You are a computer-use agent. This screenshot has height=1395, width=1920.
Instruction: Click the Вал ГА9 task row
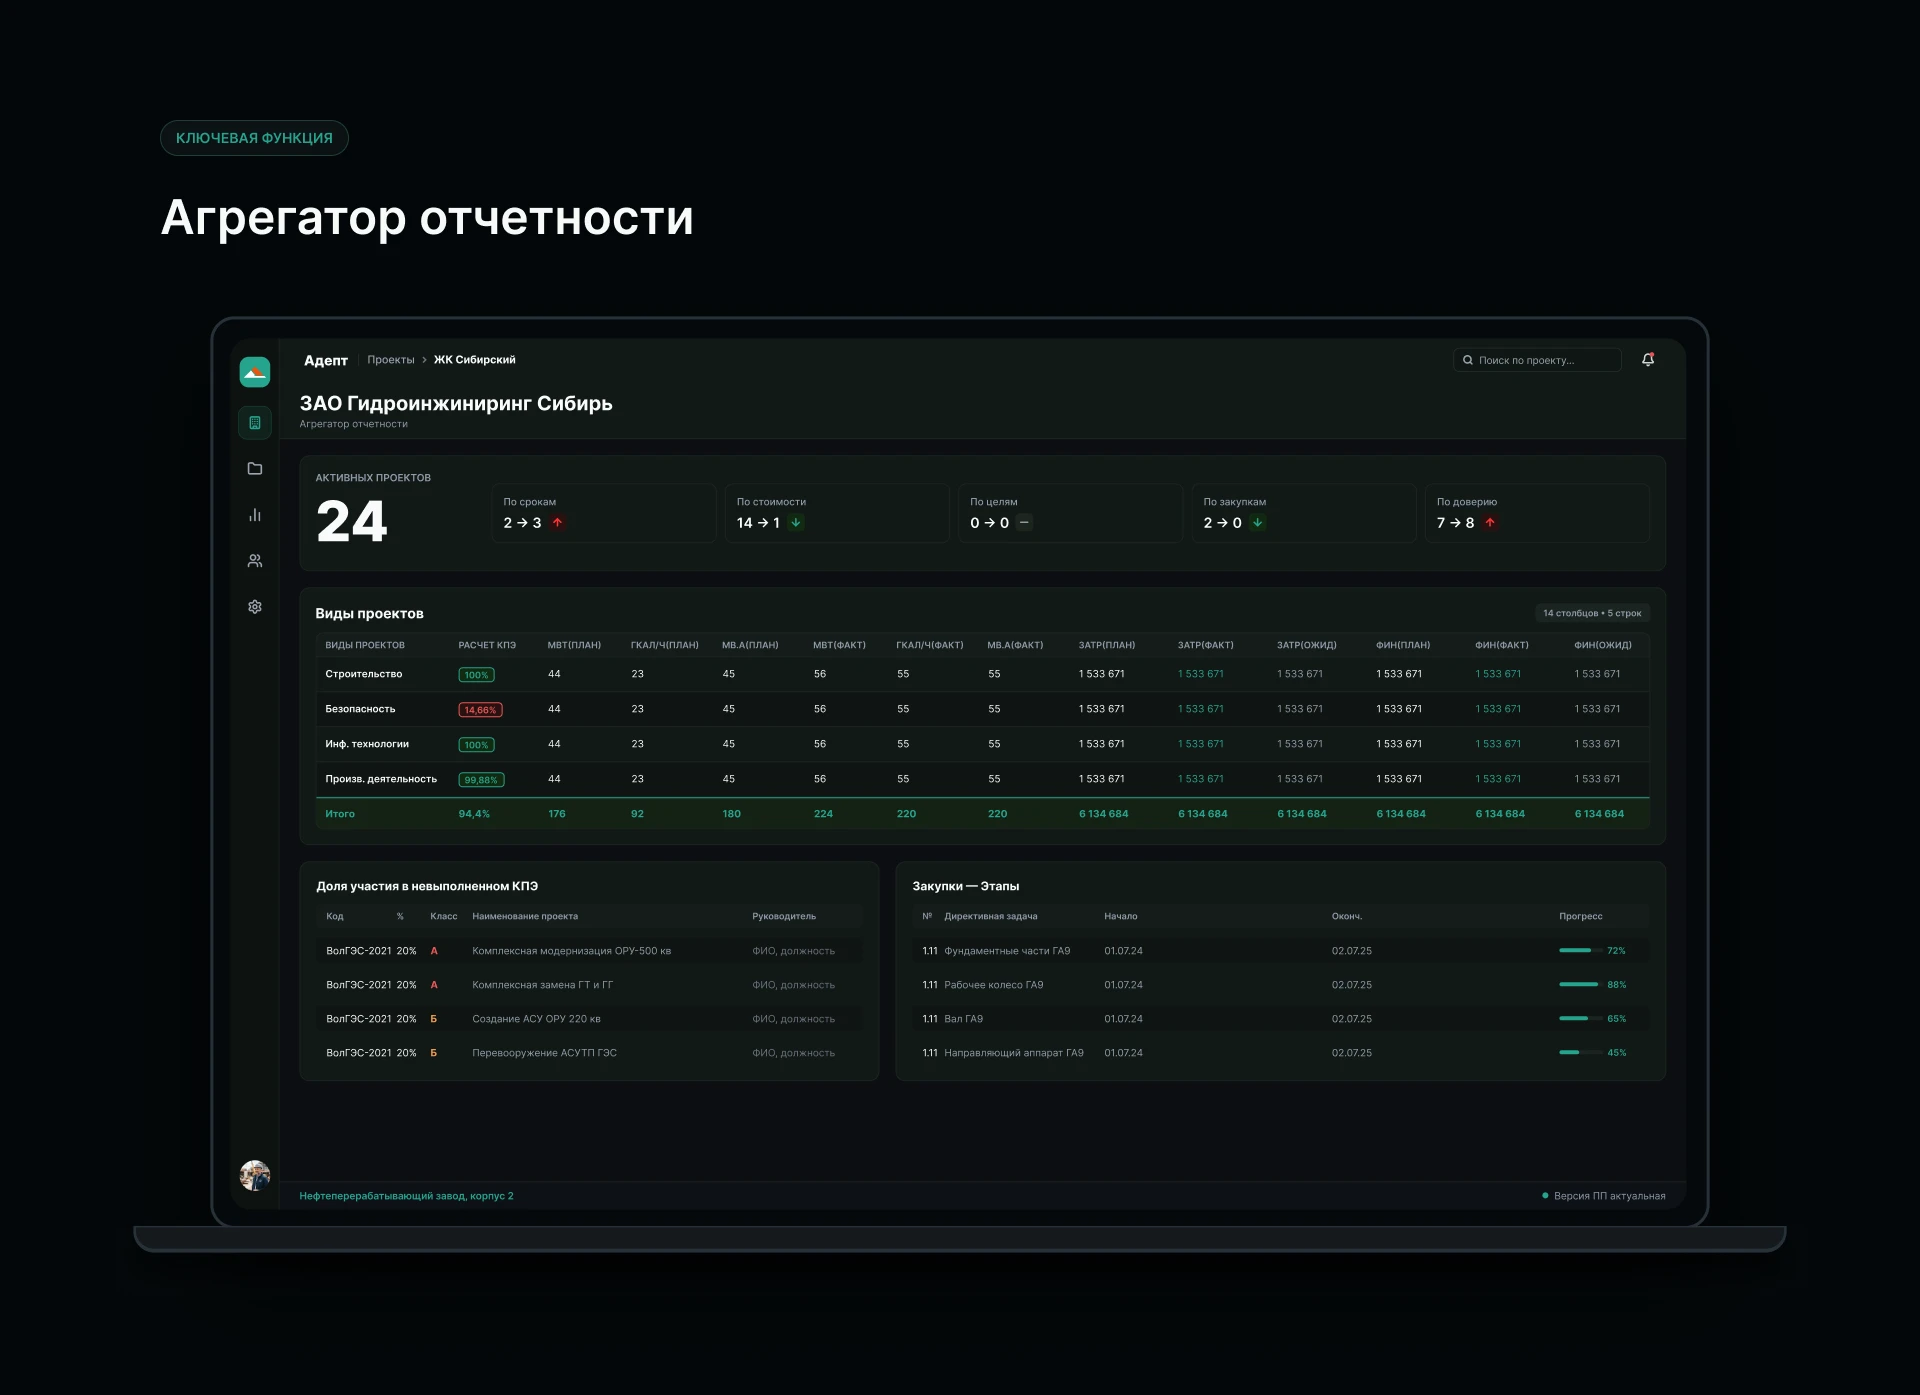tap(1281, 1019)
